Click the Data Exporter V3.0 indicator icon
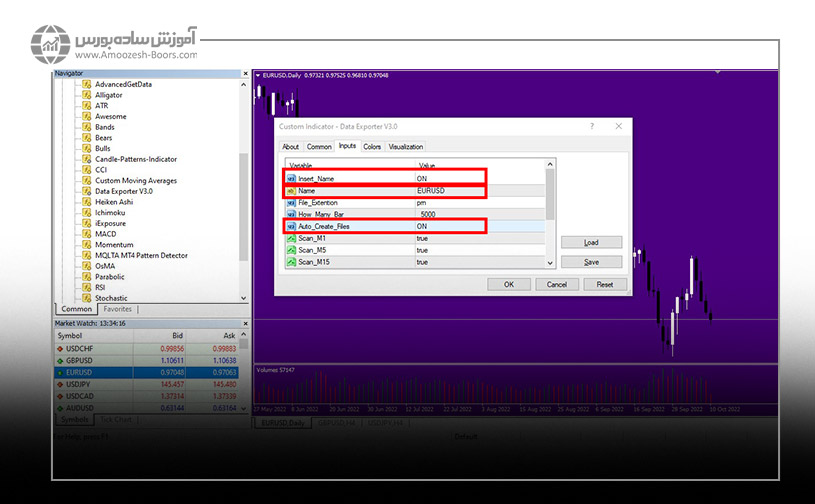This screenshot has width=815, height=504. [87, 191]
